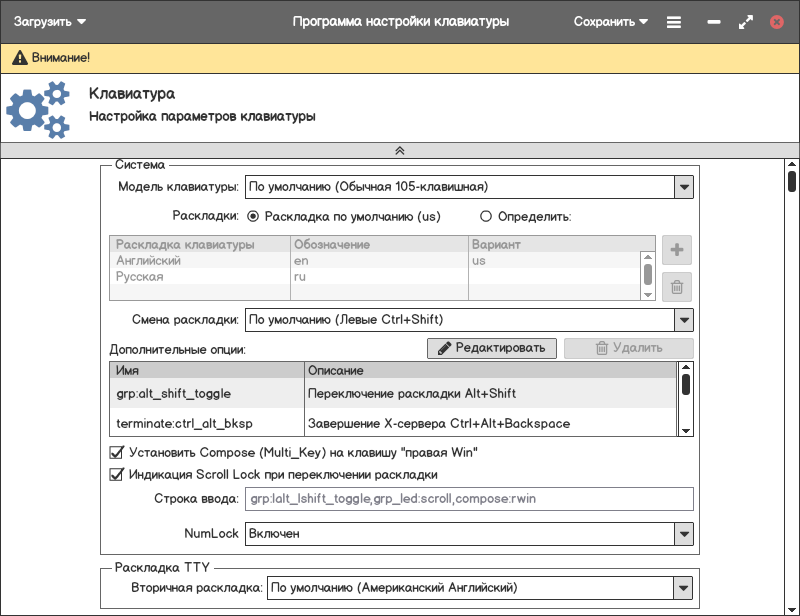The image size is (800, 616).
Task: Toggle Compose key on right Win checkbox
Action: [x=115, y=453]
